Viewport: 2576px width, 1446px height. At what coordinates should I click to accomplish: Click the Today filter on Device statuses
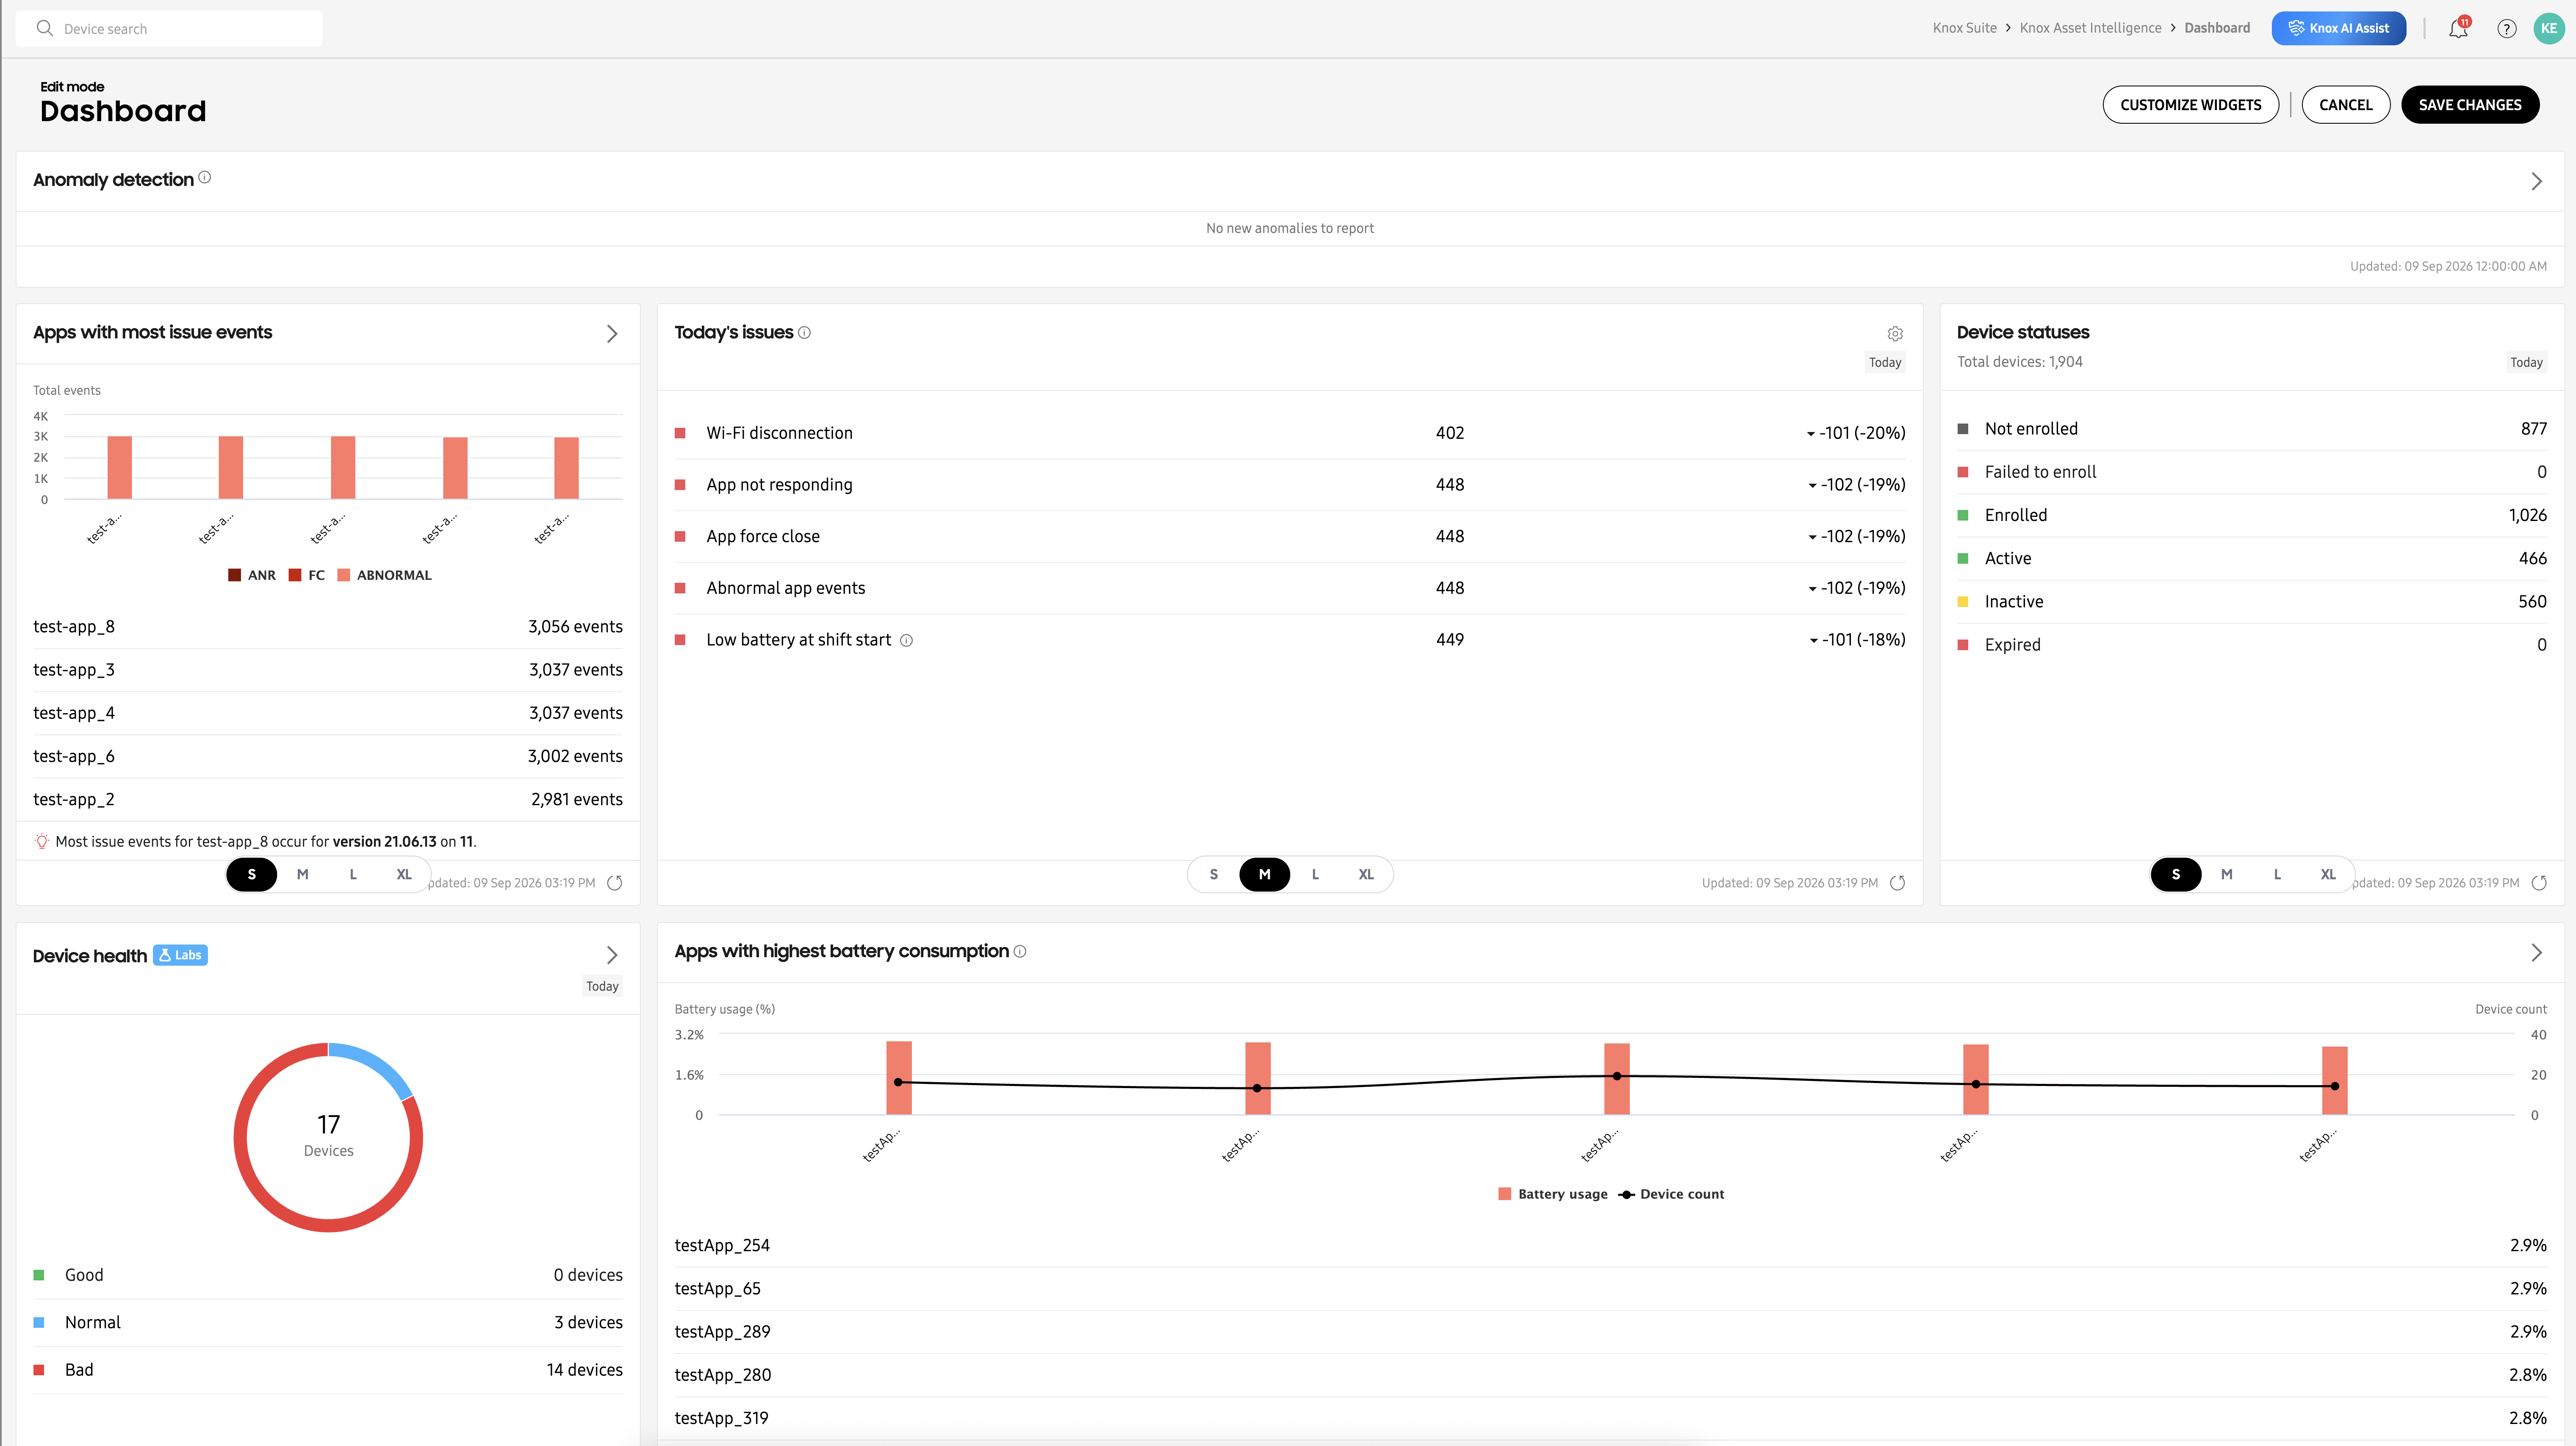point(2526,362)
